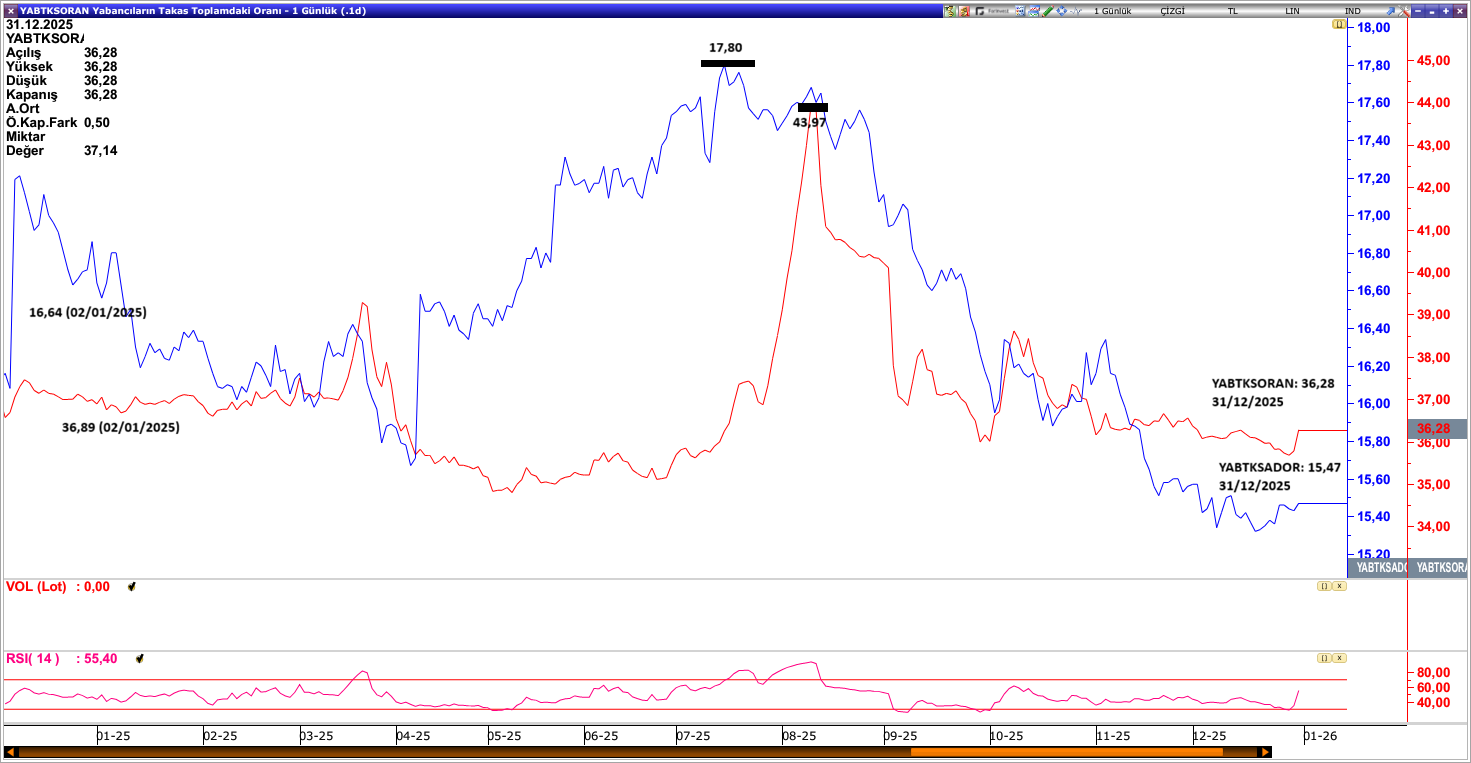Open the '1 Günlük' period dropdown
This screenshot has height=763, width=1471.
click(x=1112, y=11)
